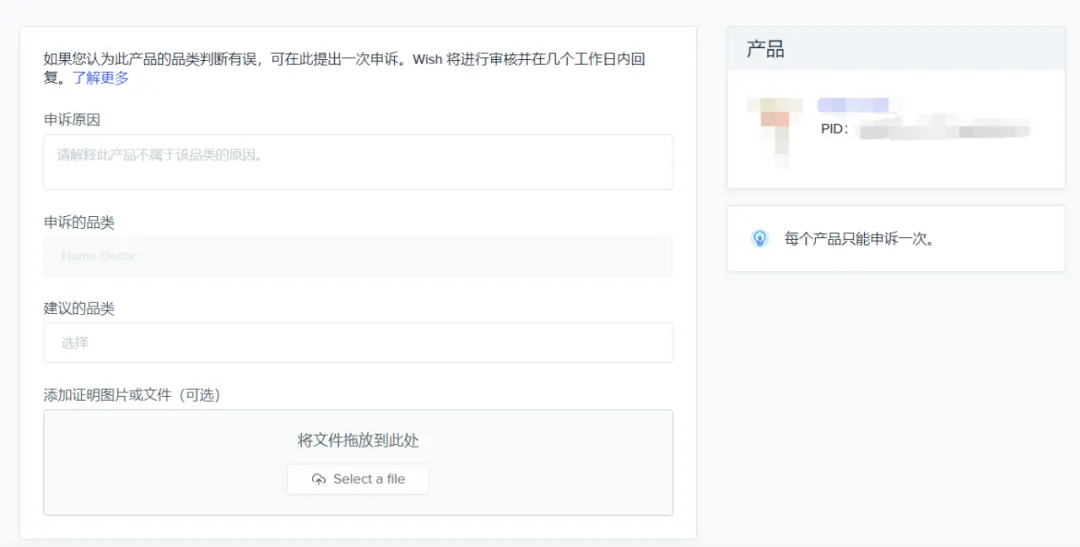Screen dimensions: 1080x547
Task: Click the 每个产品只能申诉一次 notice text
Action: point(859,239)
